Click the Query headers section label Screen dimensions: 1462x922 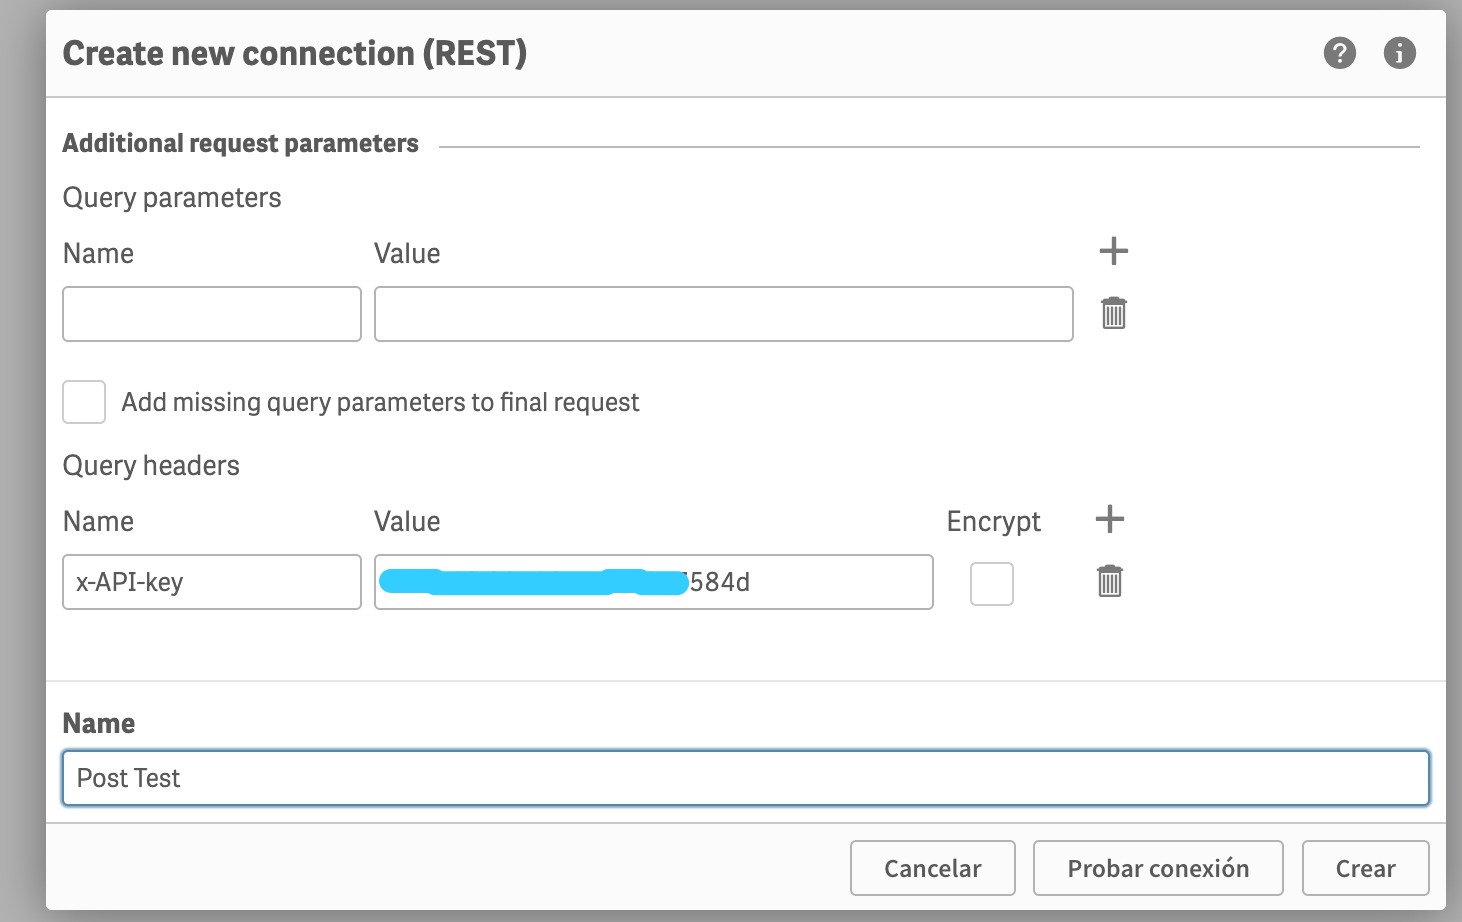(x=151, y=465)
